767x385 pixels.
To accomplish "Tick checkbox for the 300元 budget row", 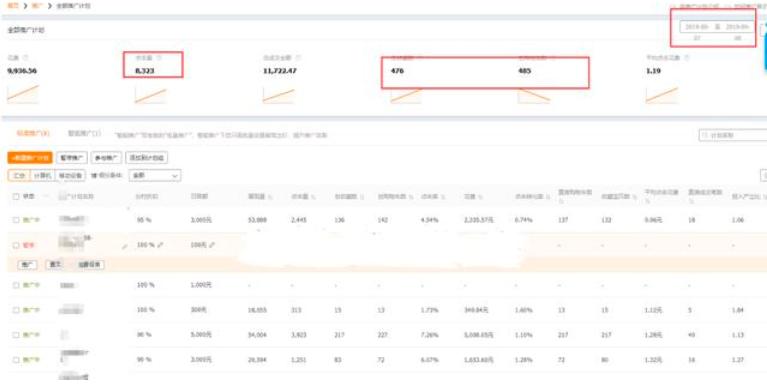I will [16, 310].
